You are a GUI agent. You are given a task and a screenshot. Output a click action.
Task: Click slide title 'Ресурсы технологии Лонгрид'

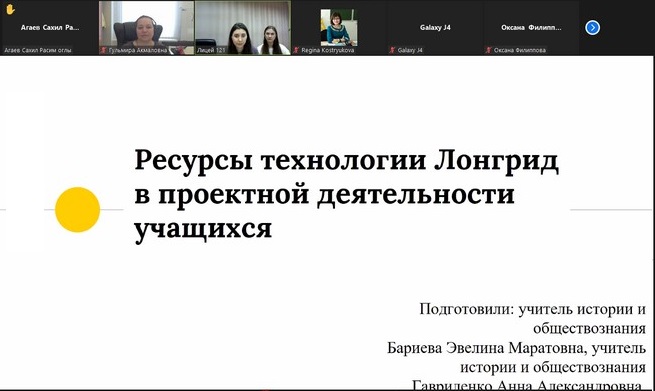(x=346, y=161)
